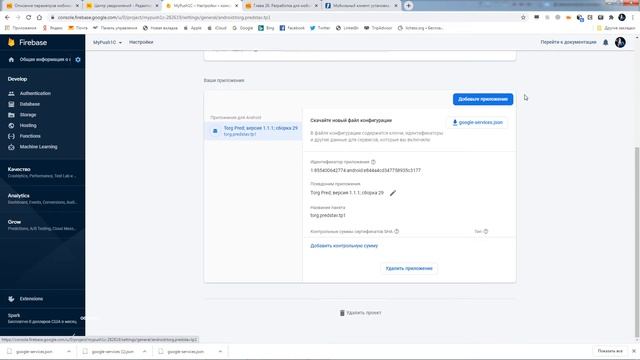Click the application identifier value text
Viewport: 640px width, 360px height.
(365, 170)
